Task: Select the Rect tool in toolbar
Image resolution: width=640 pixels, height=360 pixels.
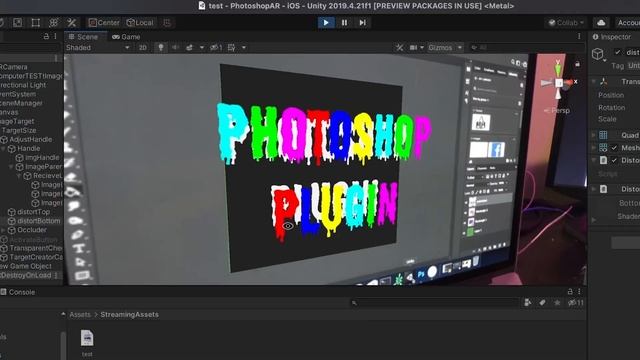Action: click(x=36, y=22)
